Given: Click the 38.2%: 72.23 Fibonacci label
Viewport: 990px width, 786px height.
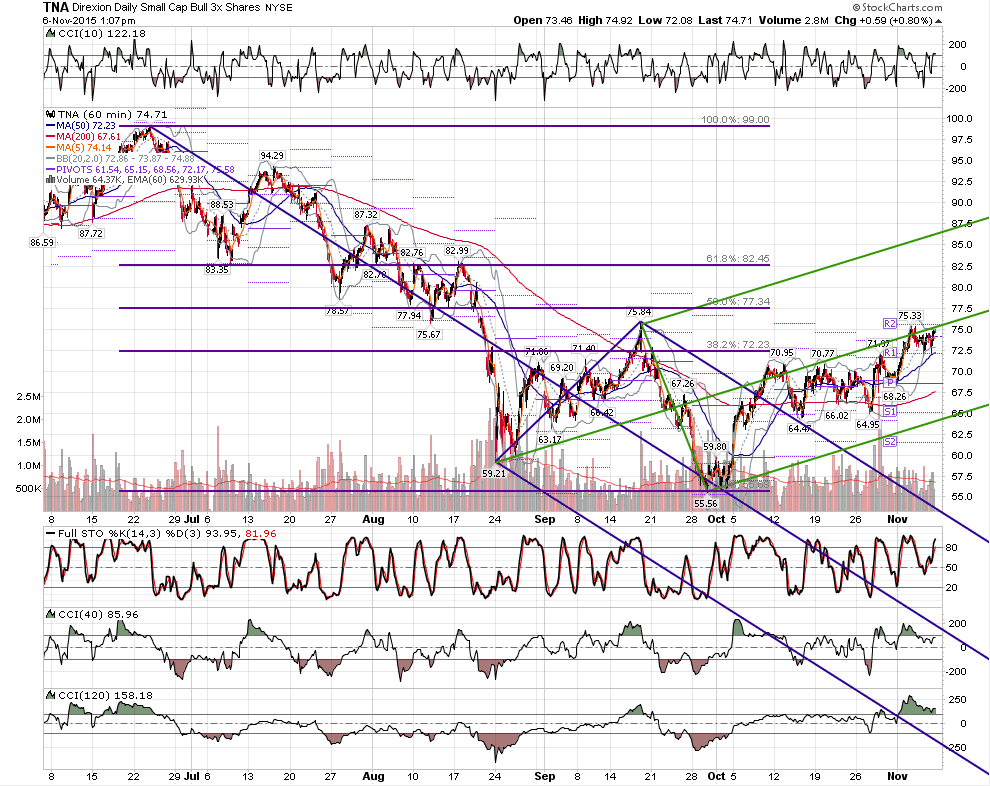Looking at the screenshot, I should [737, 344].
